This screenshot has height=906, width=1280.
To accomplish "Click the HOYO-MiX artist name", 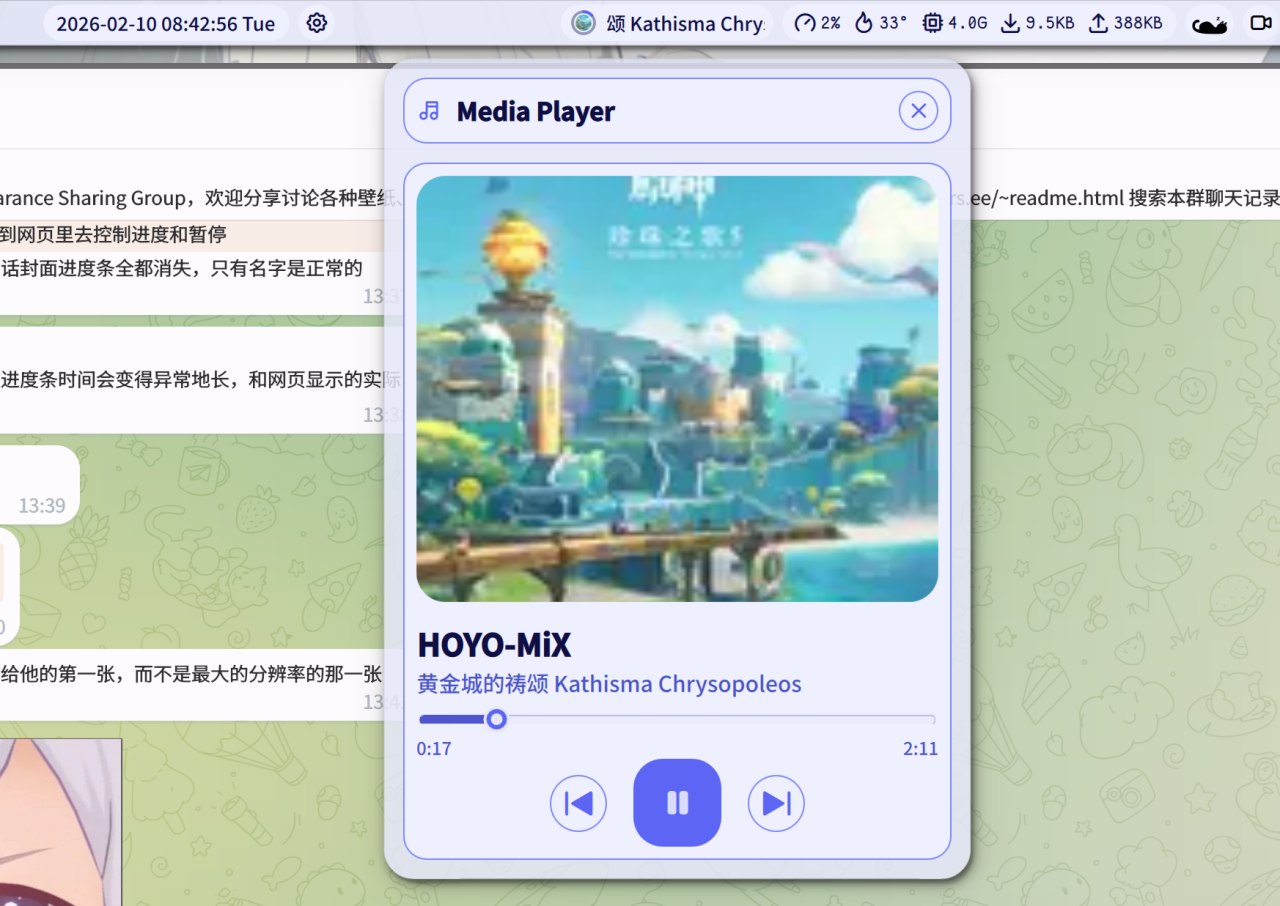I will (x=494, y=645).
